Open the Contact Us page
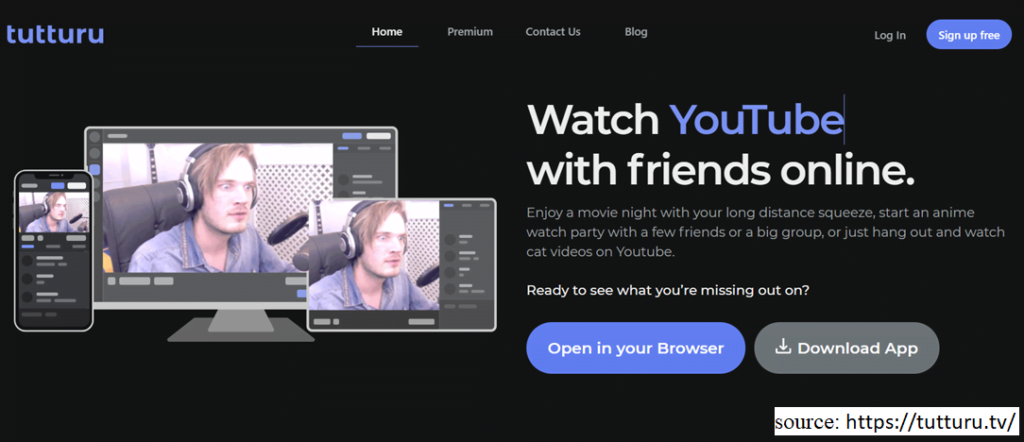The image size is (1024, 442). coord(552,31)
